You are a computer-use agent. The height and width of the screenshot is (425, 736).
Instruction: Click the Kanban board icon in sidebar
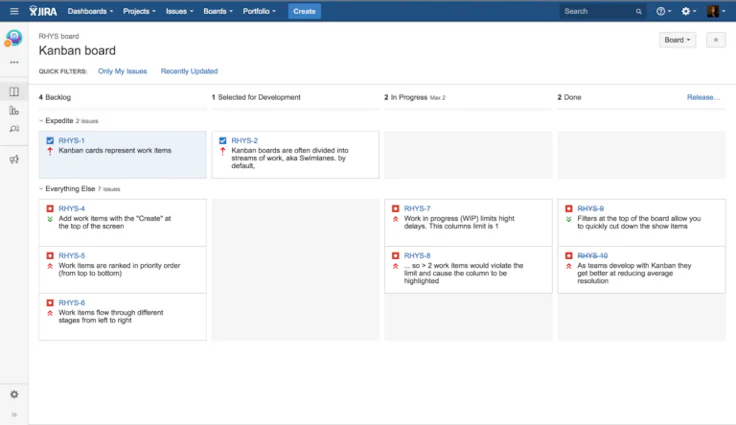[x=14, y=92]
